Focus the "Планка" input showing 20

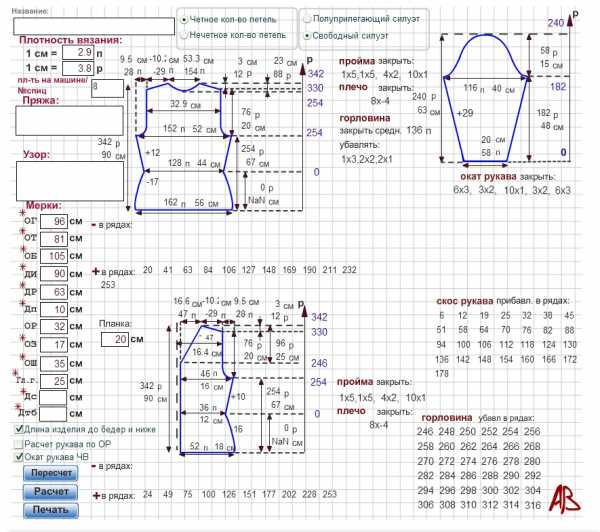click(116, 340)
